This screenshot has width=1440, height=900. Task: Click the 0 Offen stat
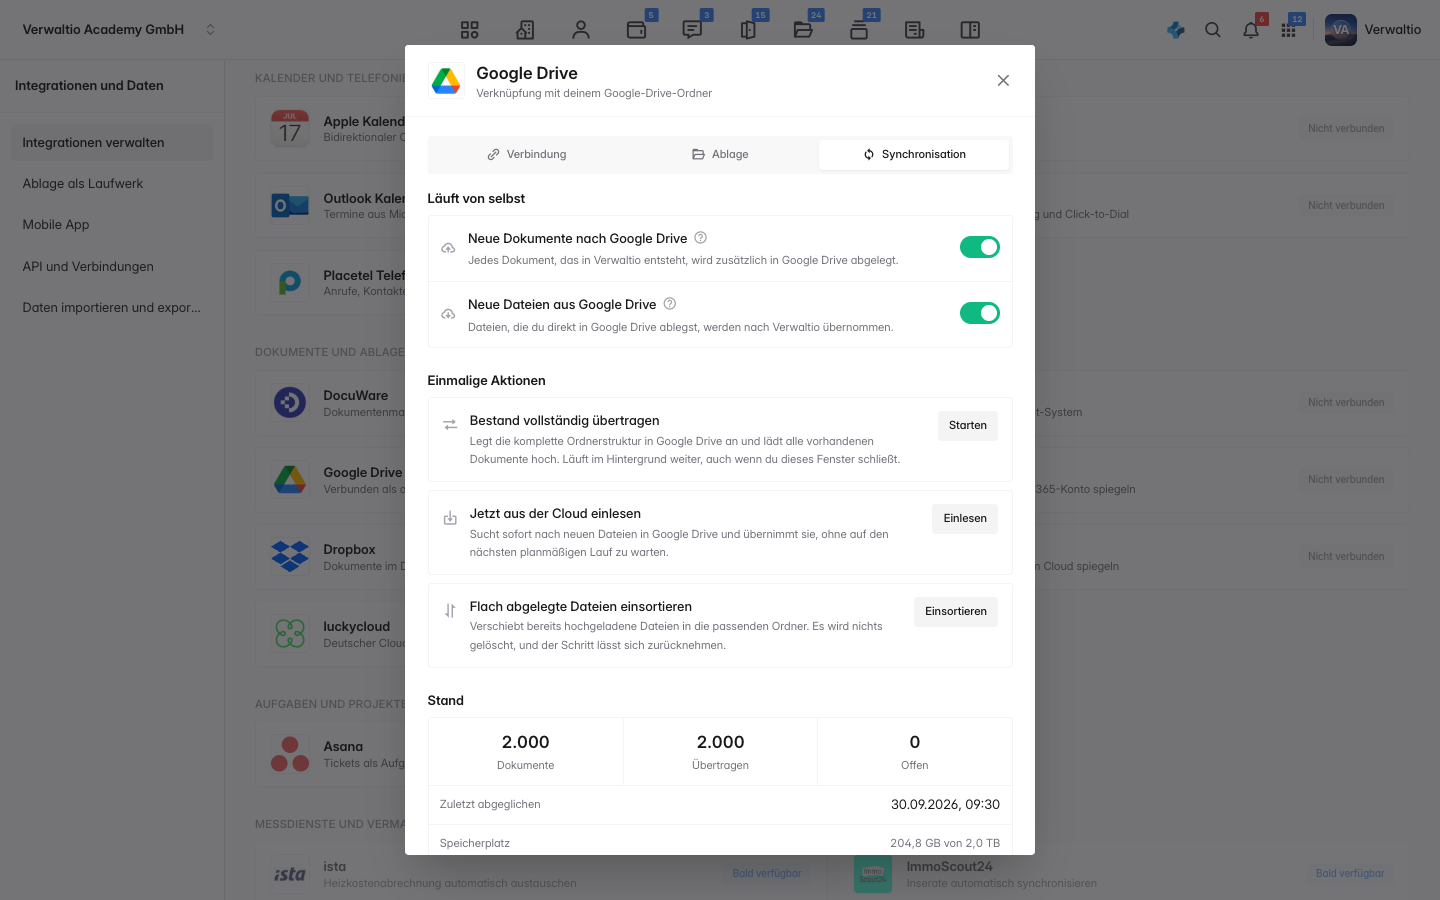(915, 752)
